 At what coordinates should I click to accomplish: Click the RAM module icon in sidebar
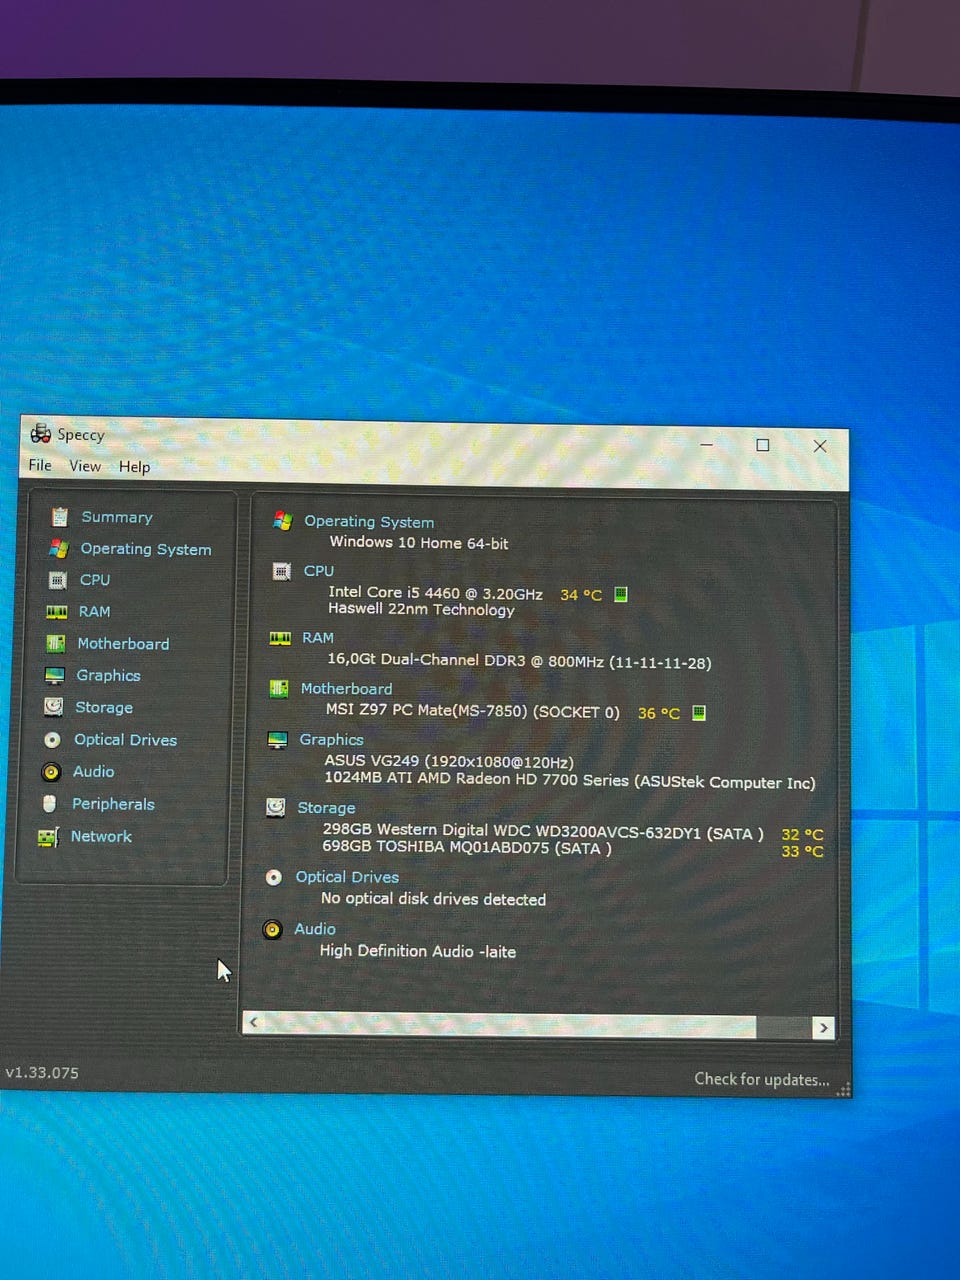click(x=57, y=612)
